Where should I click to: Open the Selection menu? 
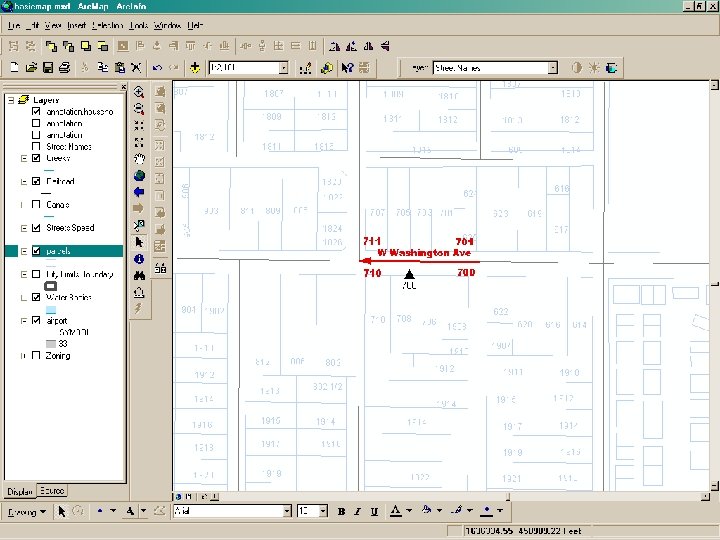coord(107,26)
